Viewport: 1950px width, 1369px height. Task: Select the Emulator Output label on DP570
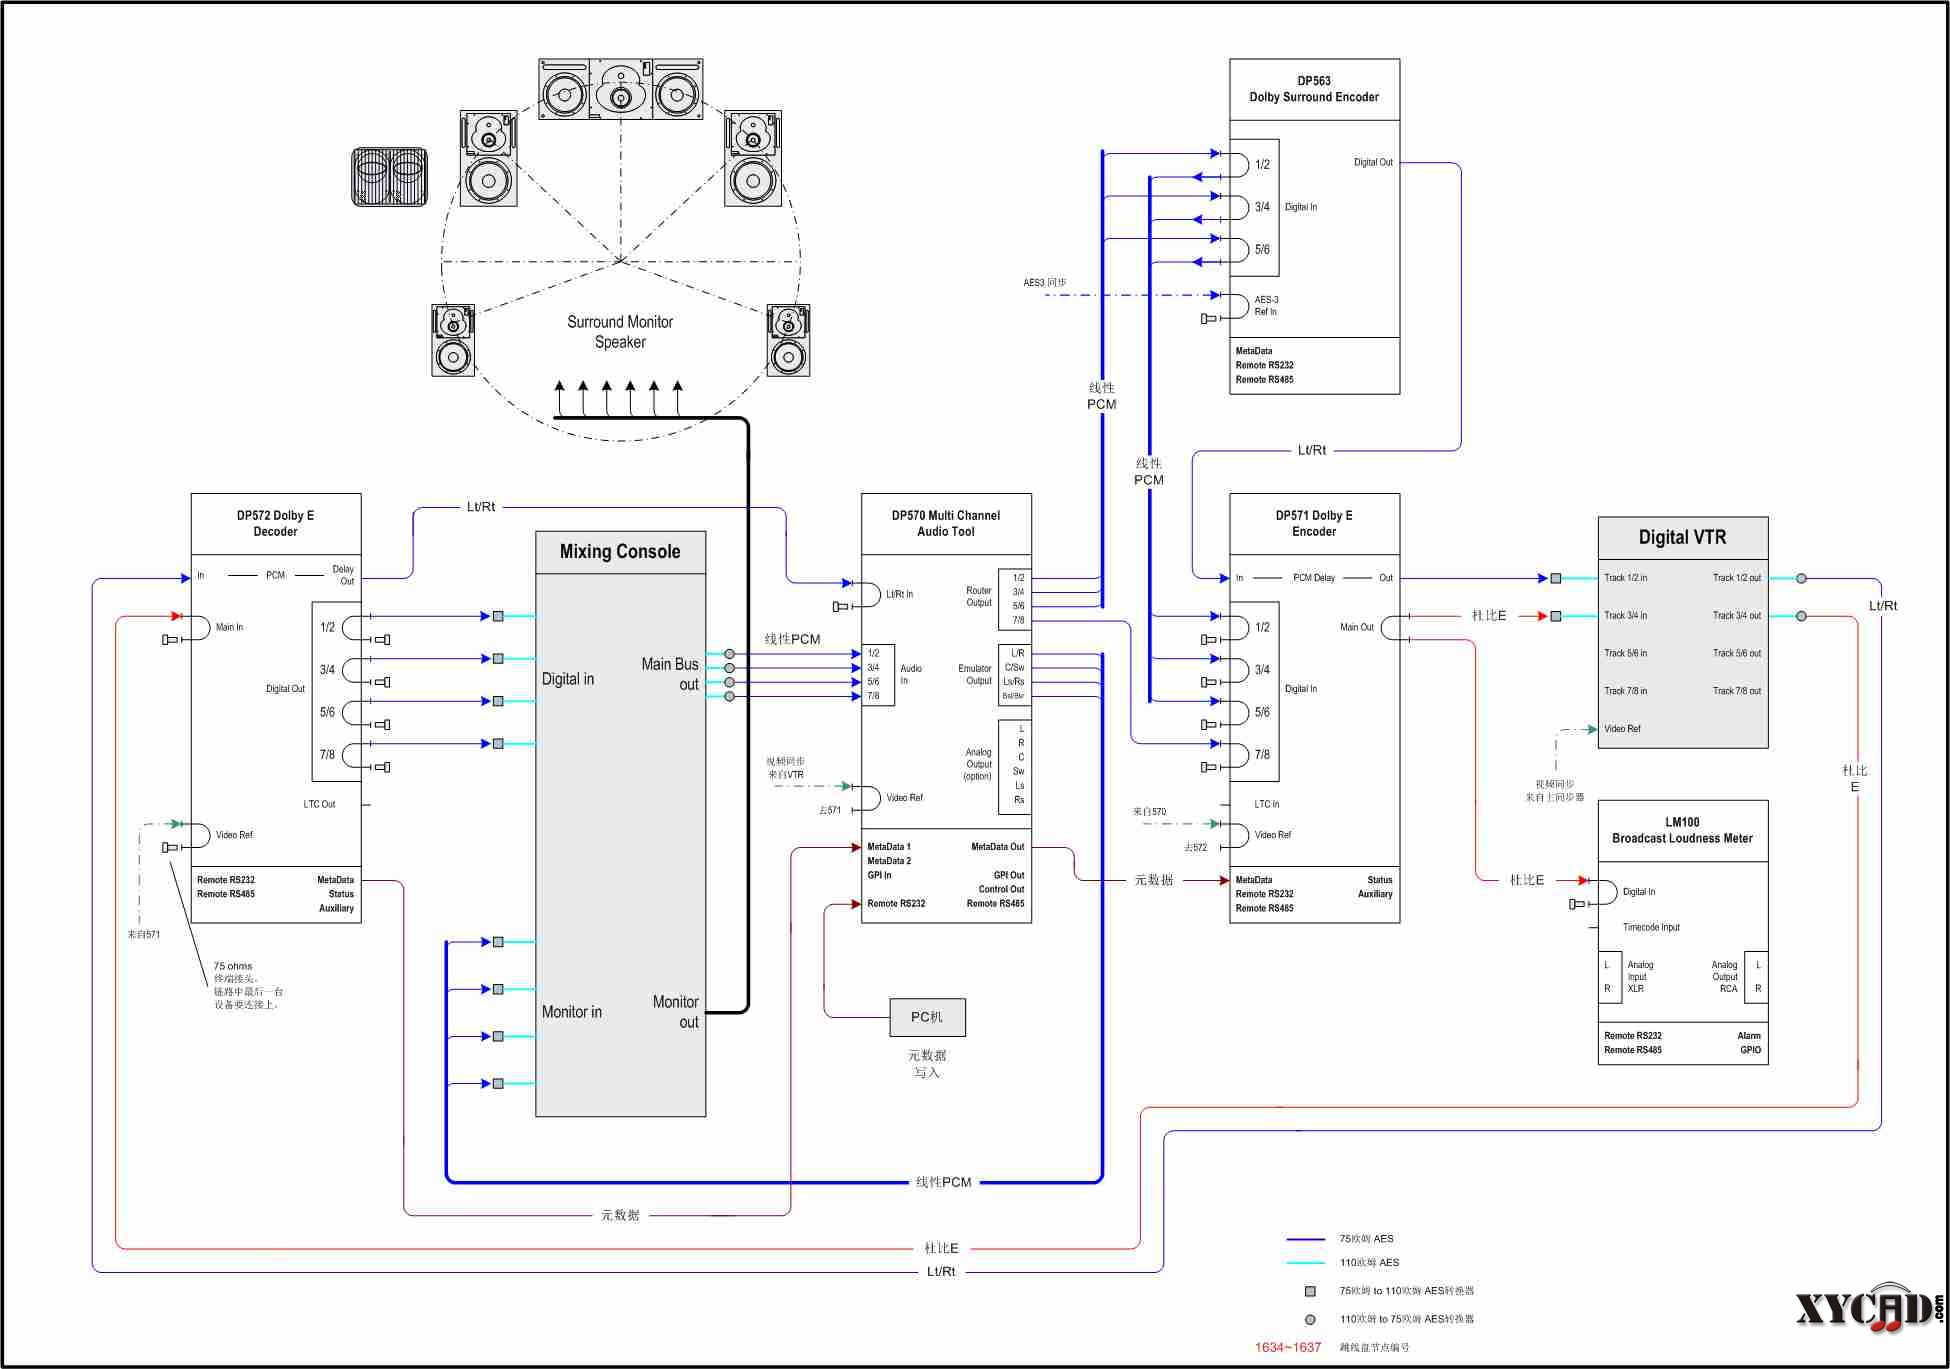tap(975, 675)
